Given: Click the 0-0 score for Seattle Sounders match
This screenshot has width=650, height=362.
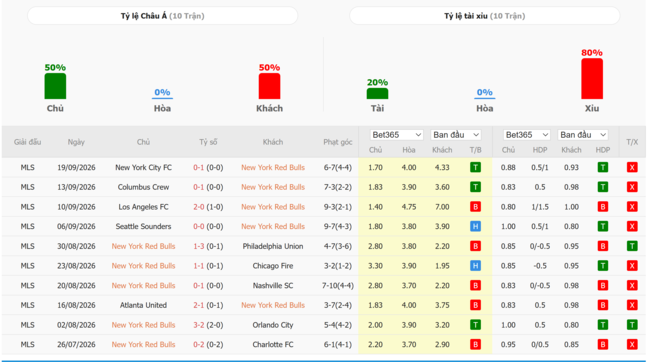Looking at the screenshot, I should click(x=199, y=226).
